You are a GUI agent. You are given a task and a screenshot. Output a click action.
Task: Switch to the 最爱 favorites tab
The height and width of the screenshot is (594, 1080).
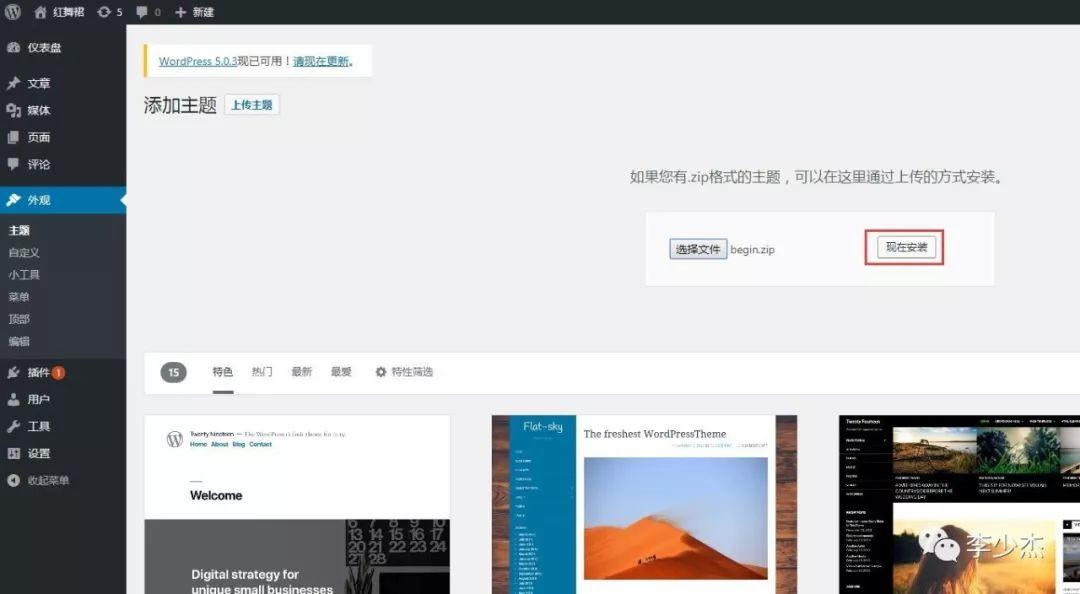click(x=341, y=372)
